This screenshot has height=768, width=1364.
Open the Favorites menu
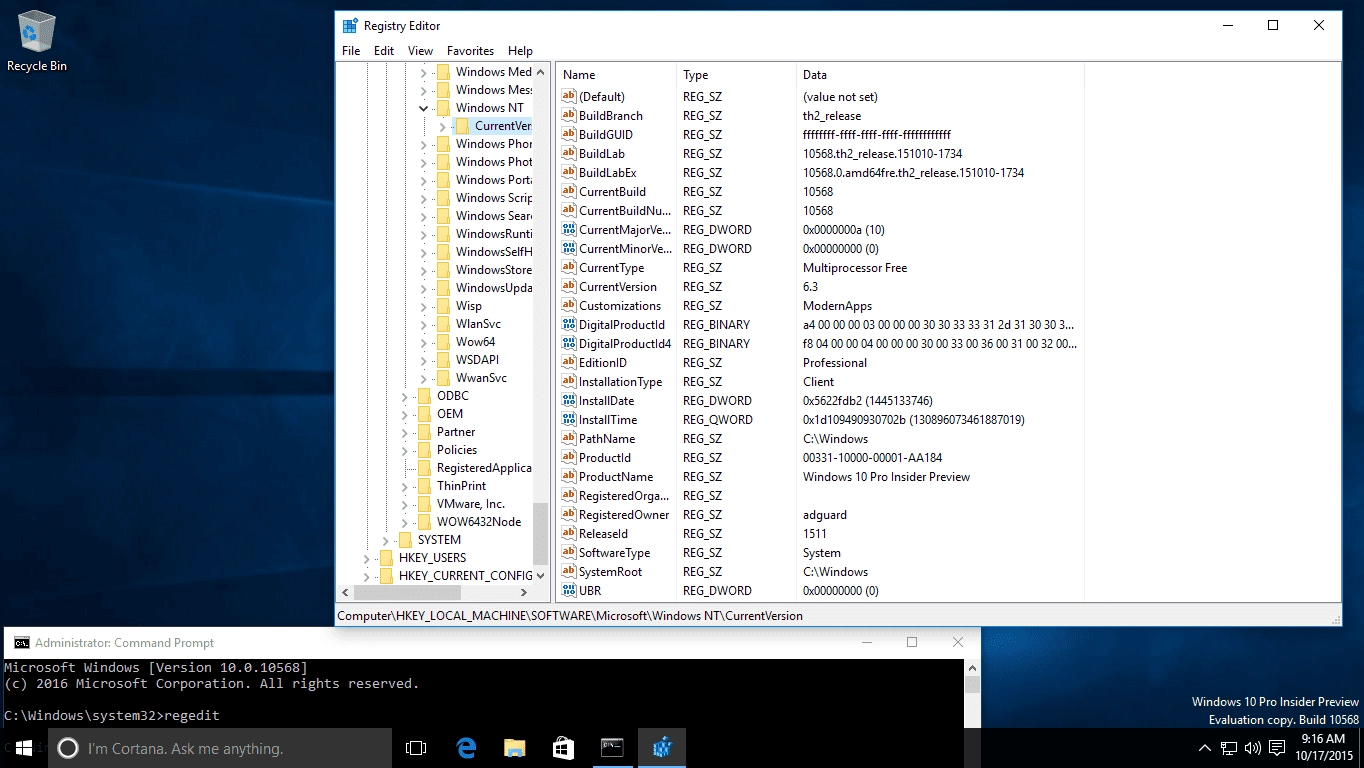470,51
